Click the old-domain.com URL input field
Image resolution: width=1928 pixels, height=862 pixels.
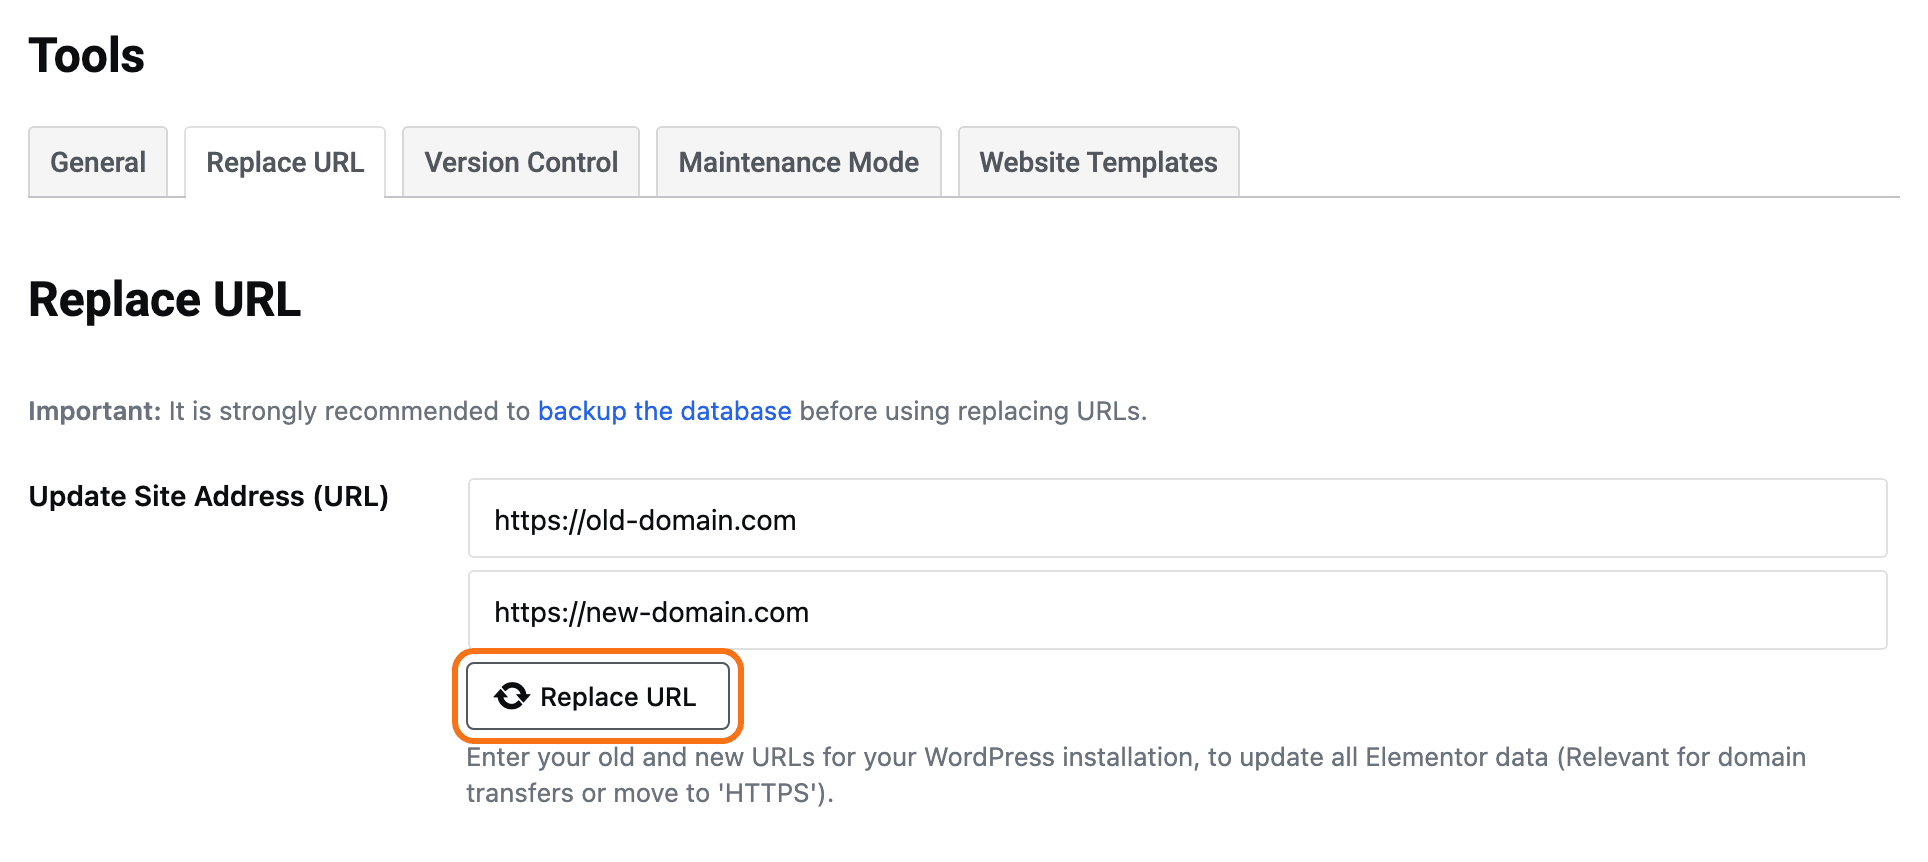1177,518
